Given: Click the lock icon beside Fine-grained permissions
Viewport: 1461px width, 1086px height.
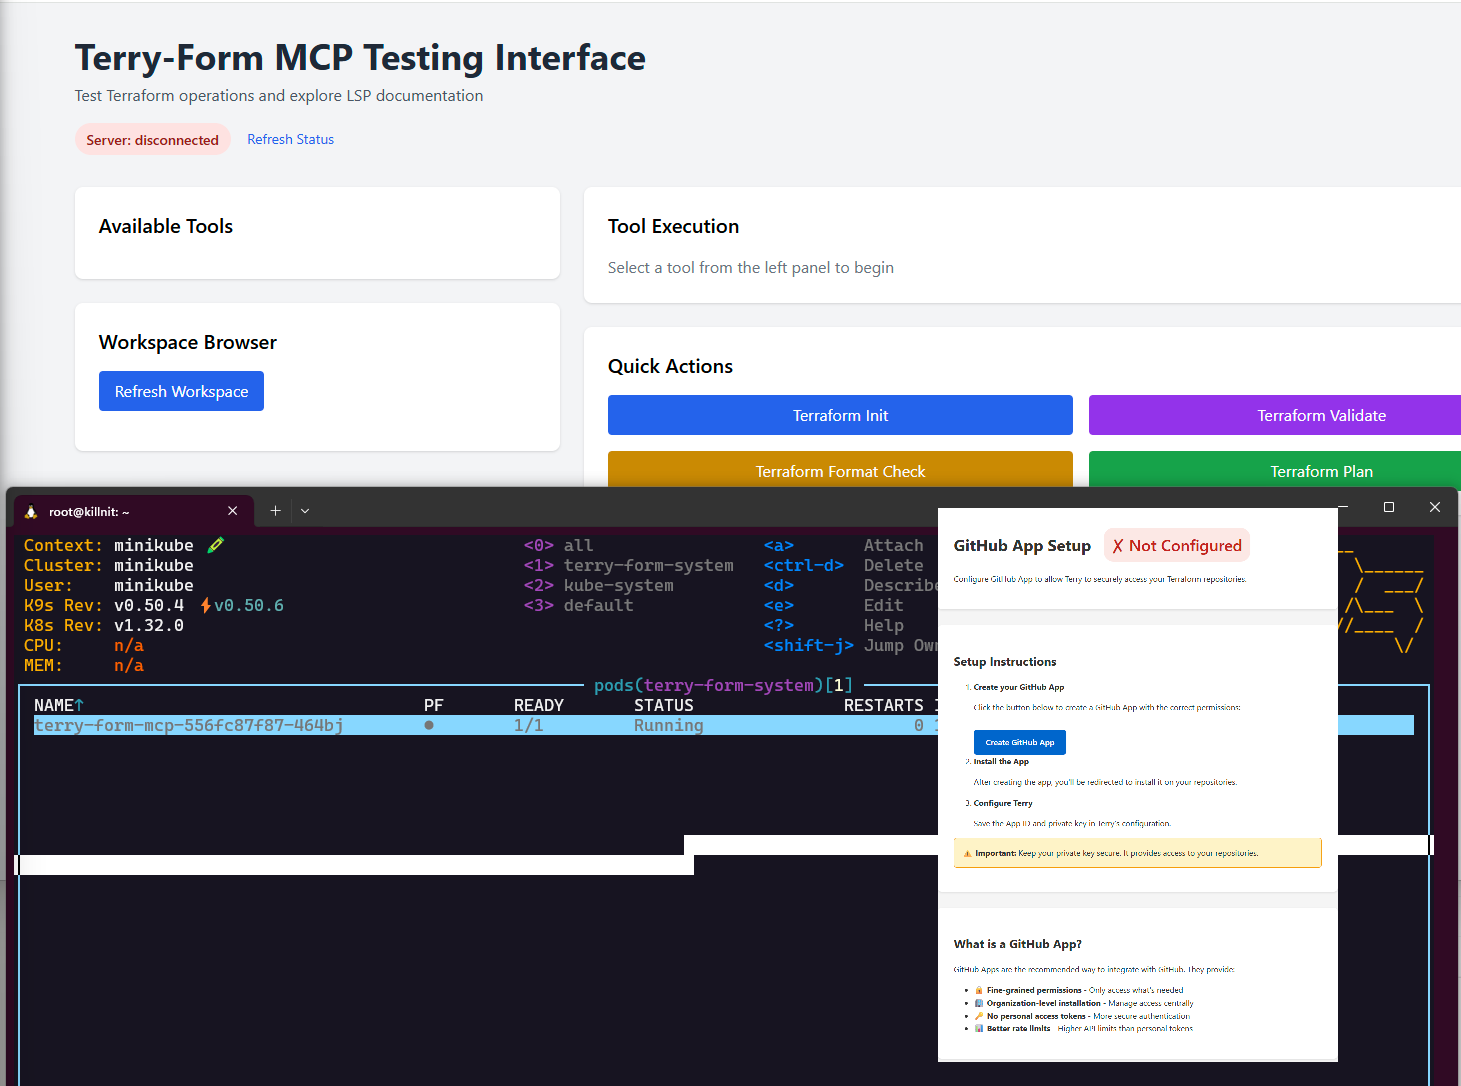Looking at the screenshot, I should click(979, 990).
